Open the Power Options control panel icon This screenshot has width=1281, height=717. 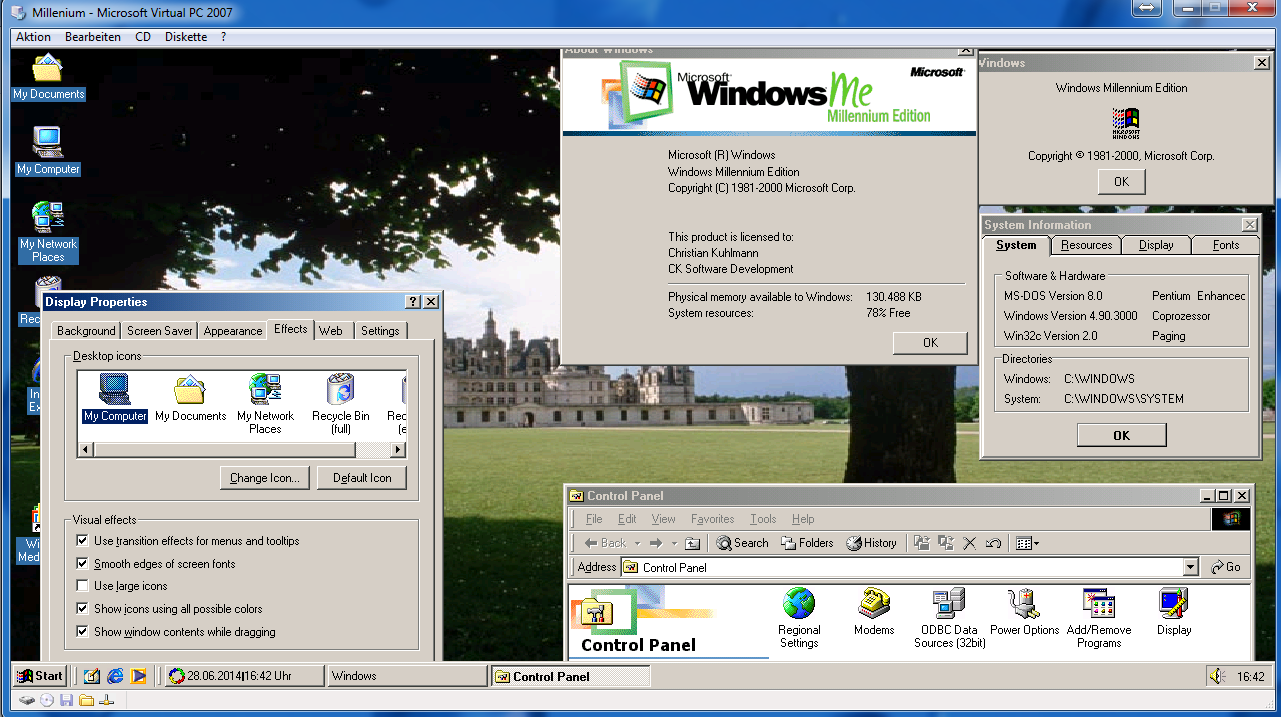[1024, 606]
